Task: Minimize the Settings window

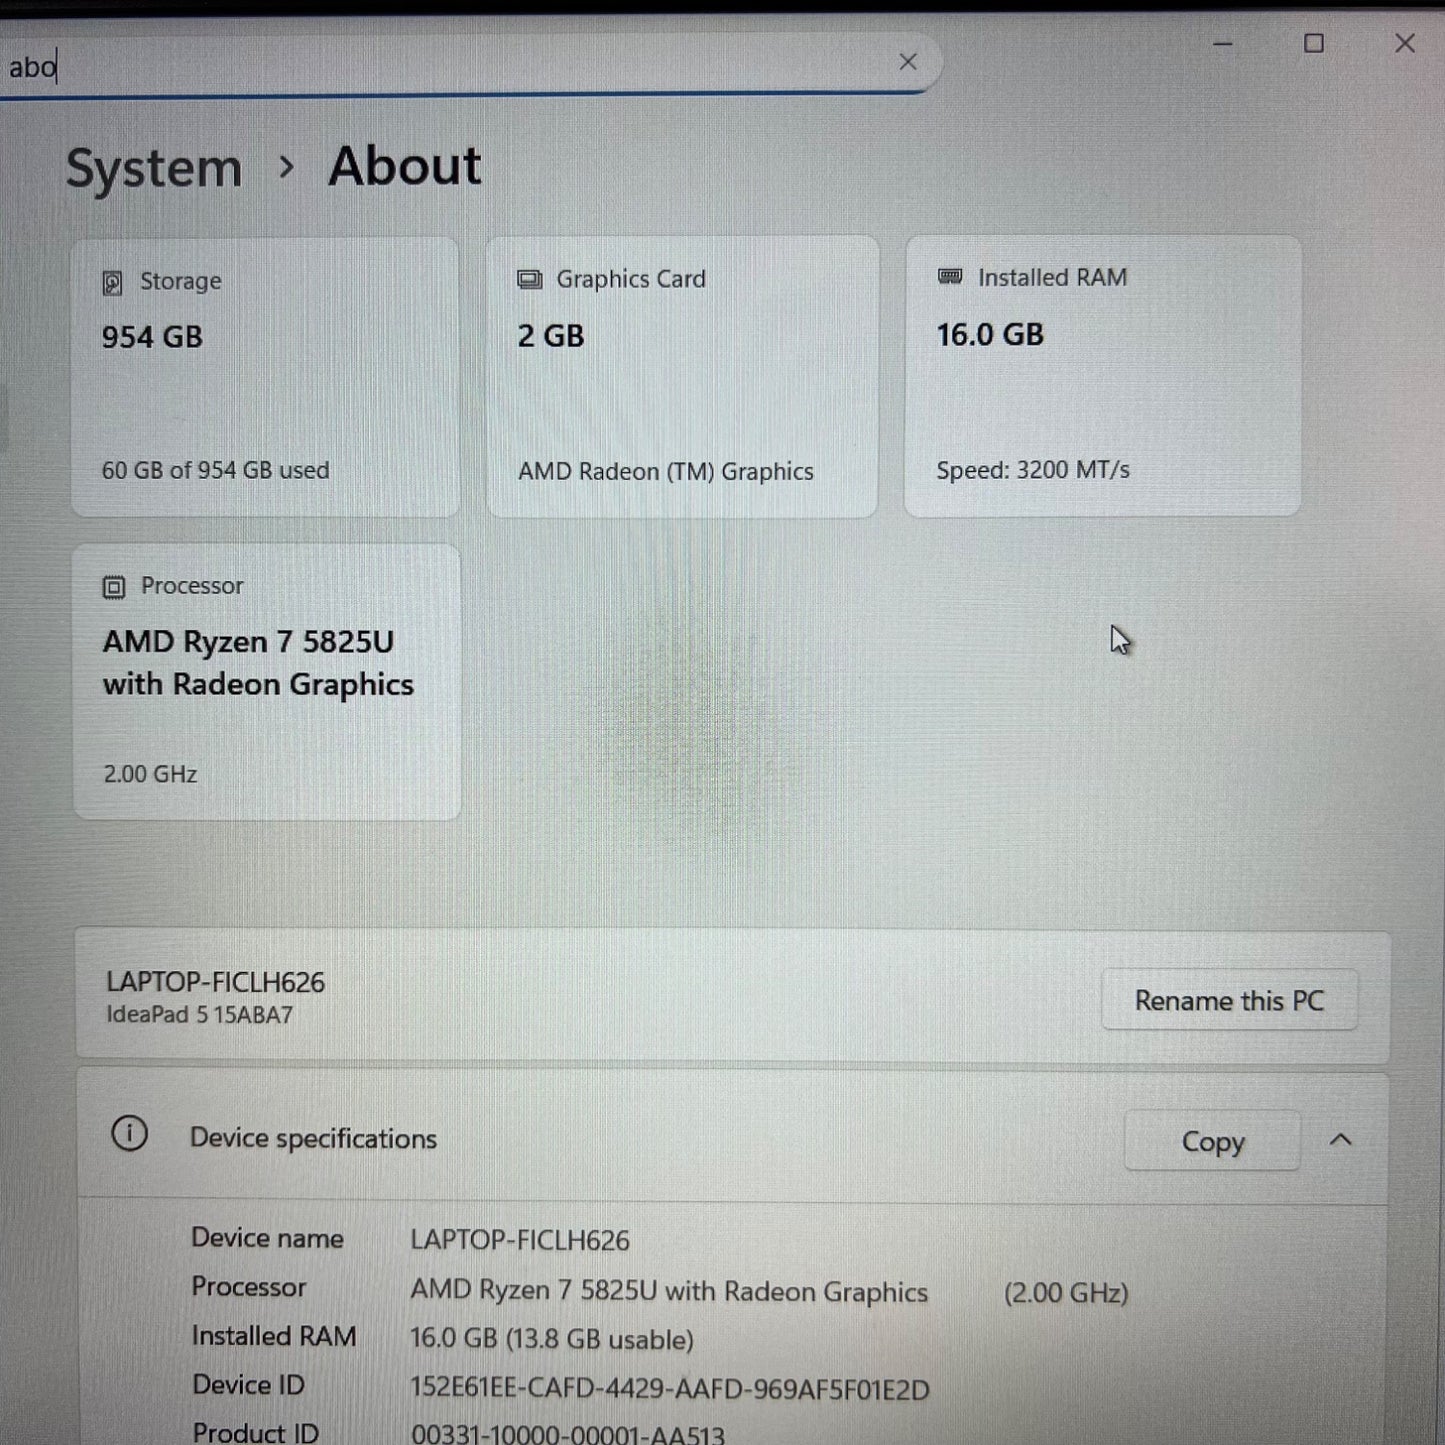Action: 1222,44
